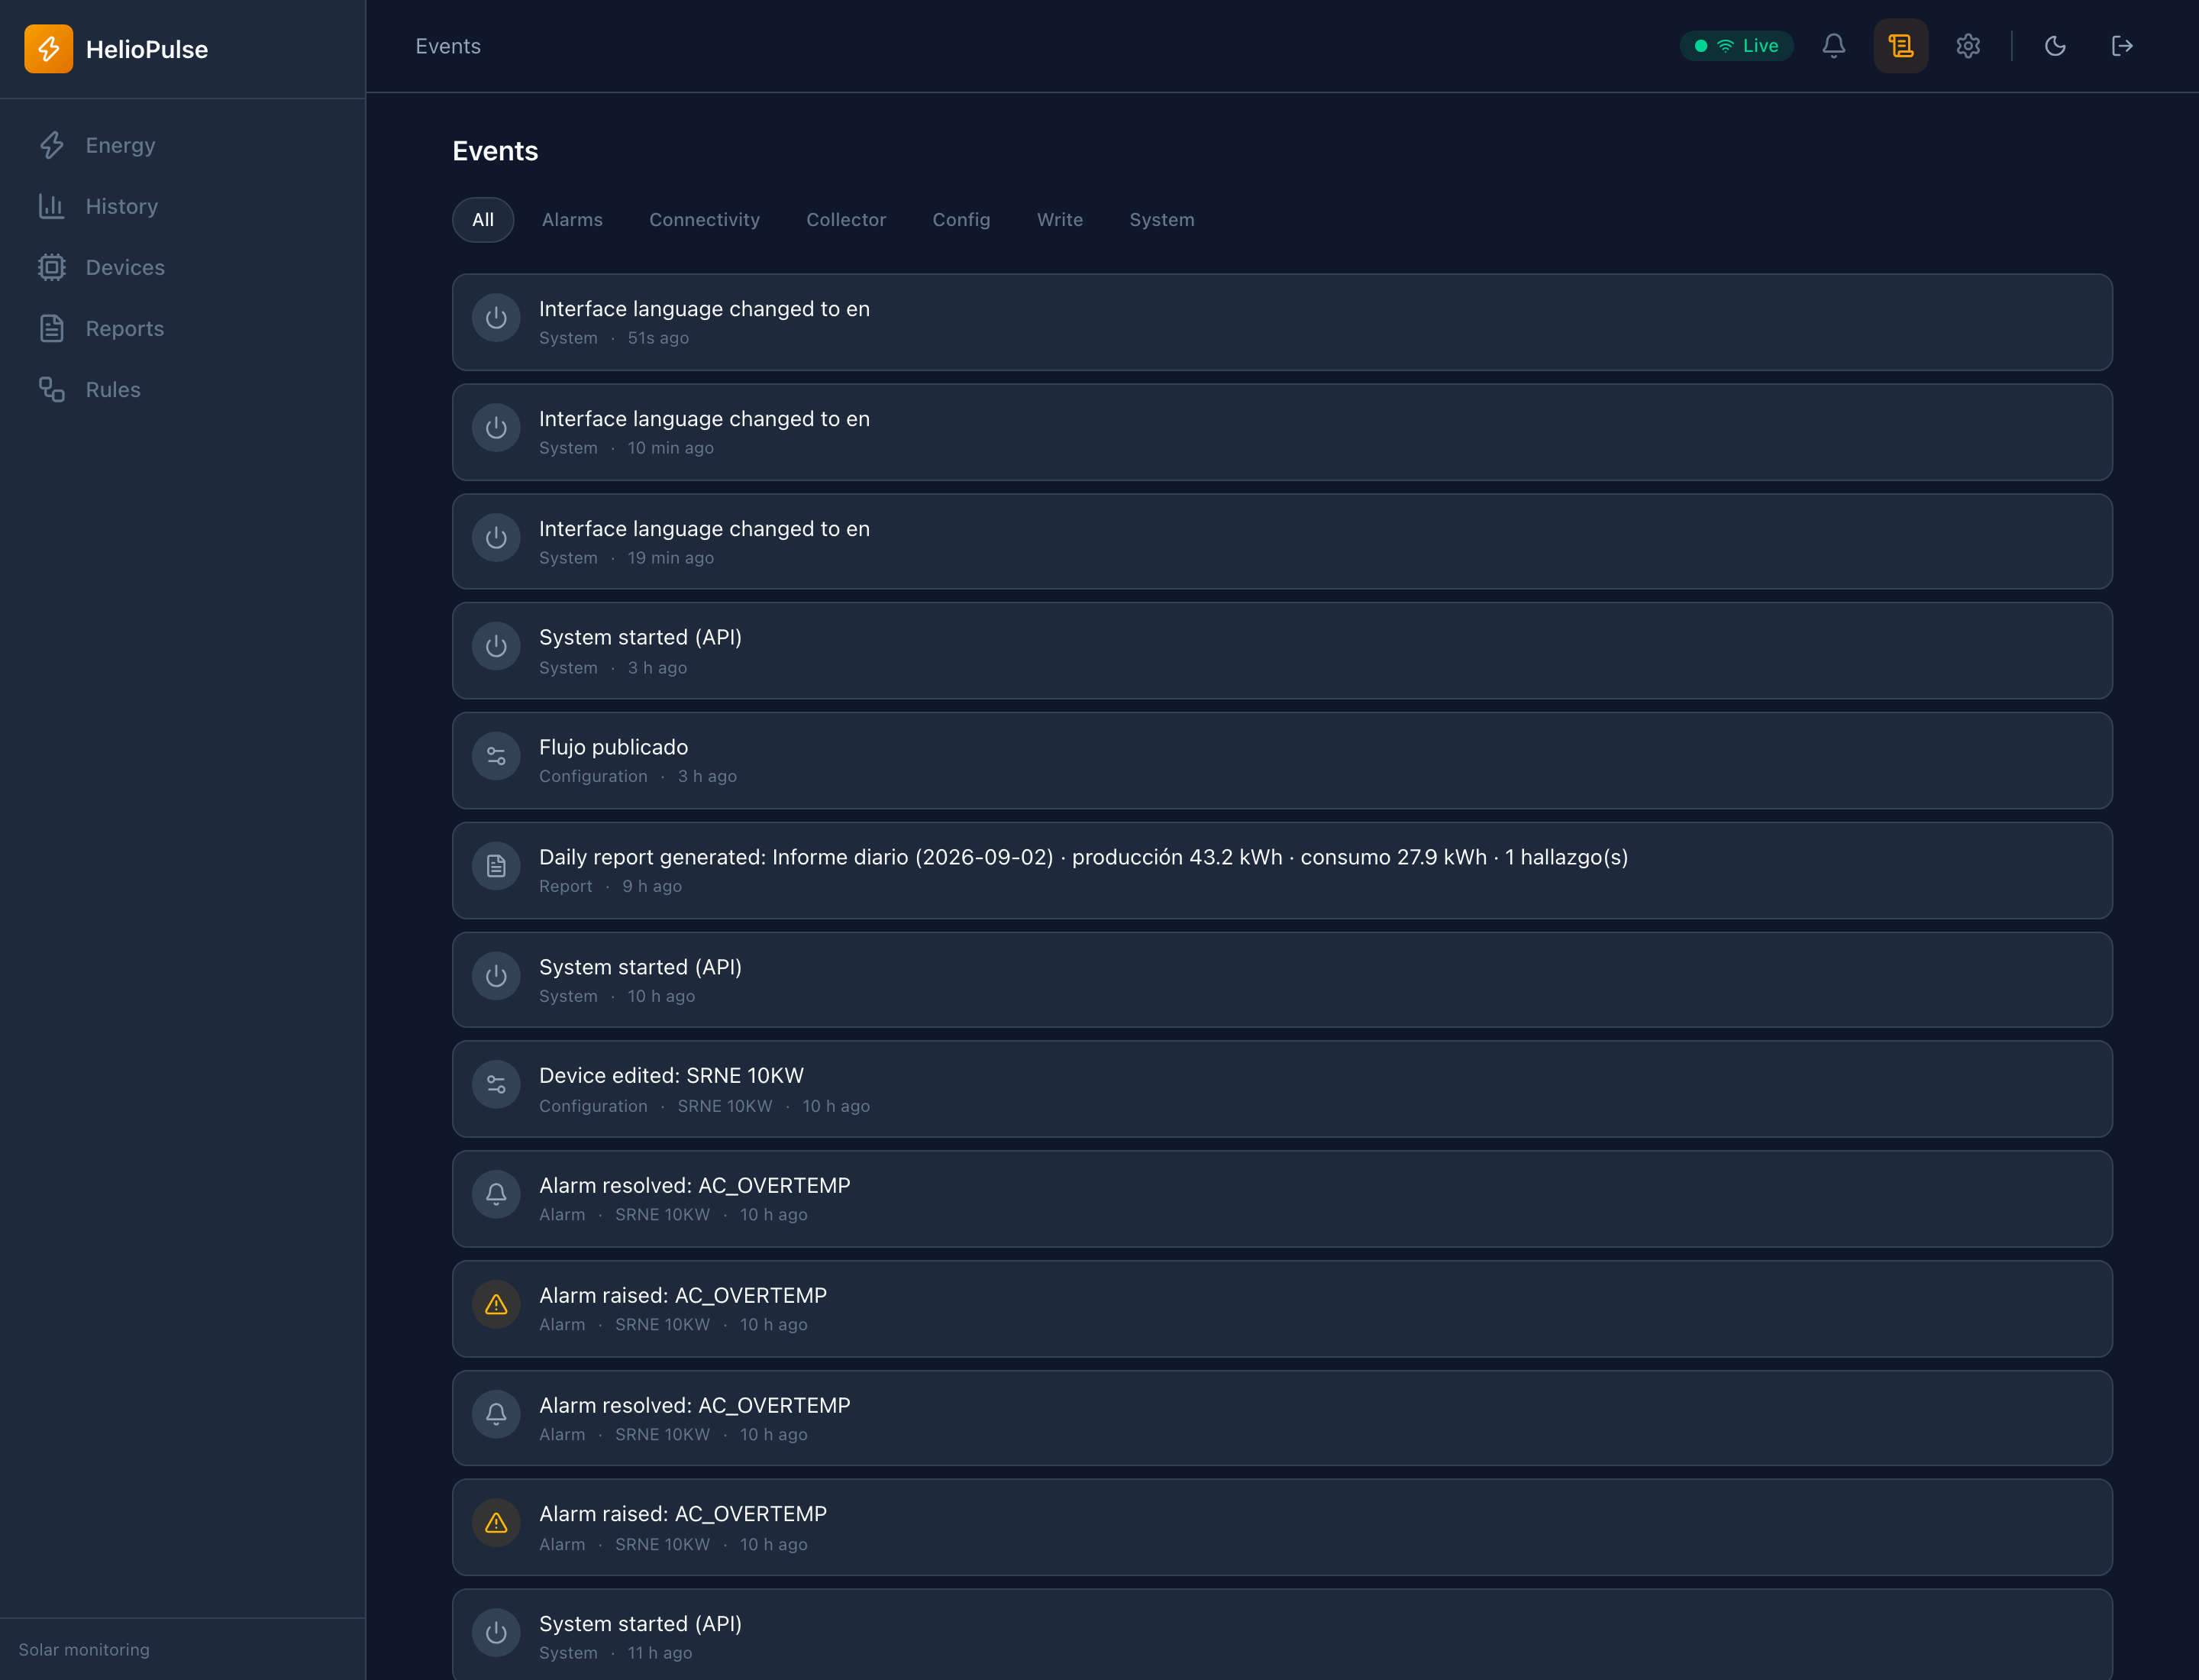The image size is (2199, 1680).
Task: Open the Flujo publicado event text
Action: coord(613,747)
